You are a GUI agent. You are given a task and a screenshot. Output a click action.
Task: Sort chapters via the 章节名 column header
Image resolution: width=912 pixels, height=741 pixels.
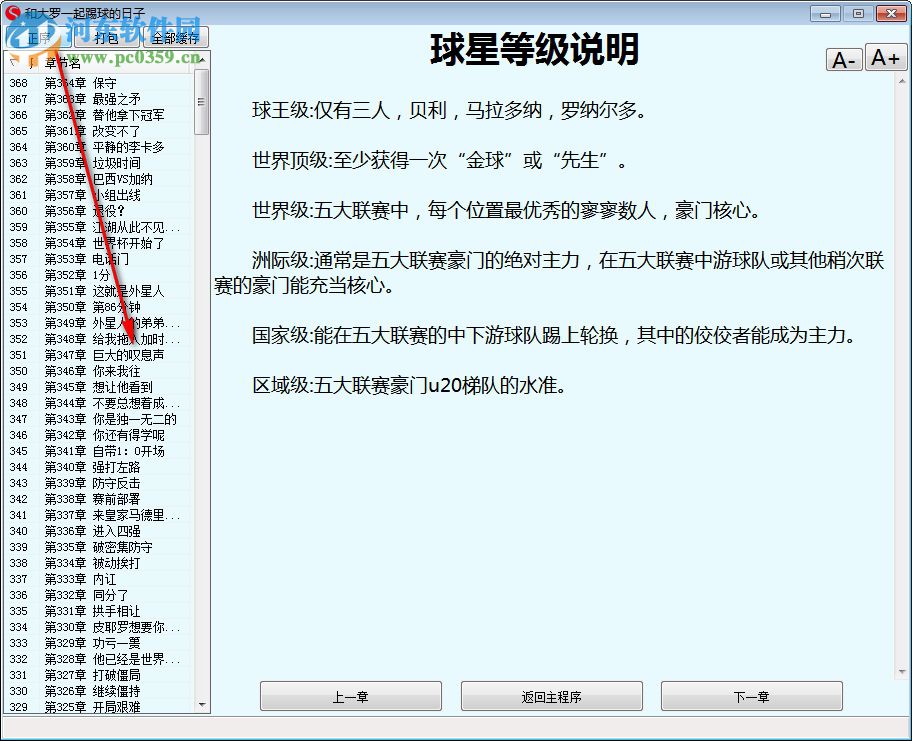click(x=60, y=62)
